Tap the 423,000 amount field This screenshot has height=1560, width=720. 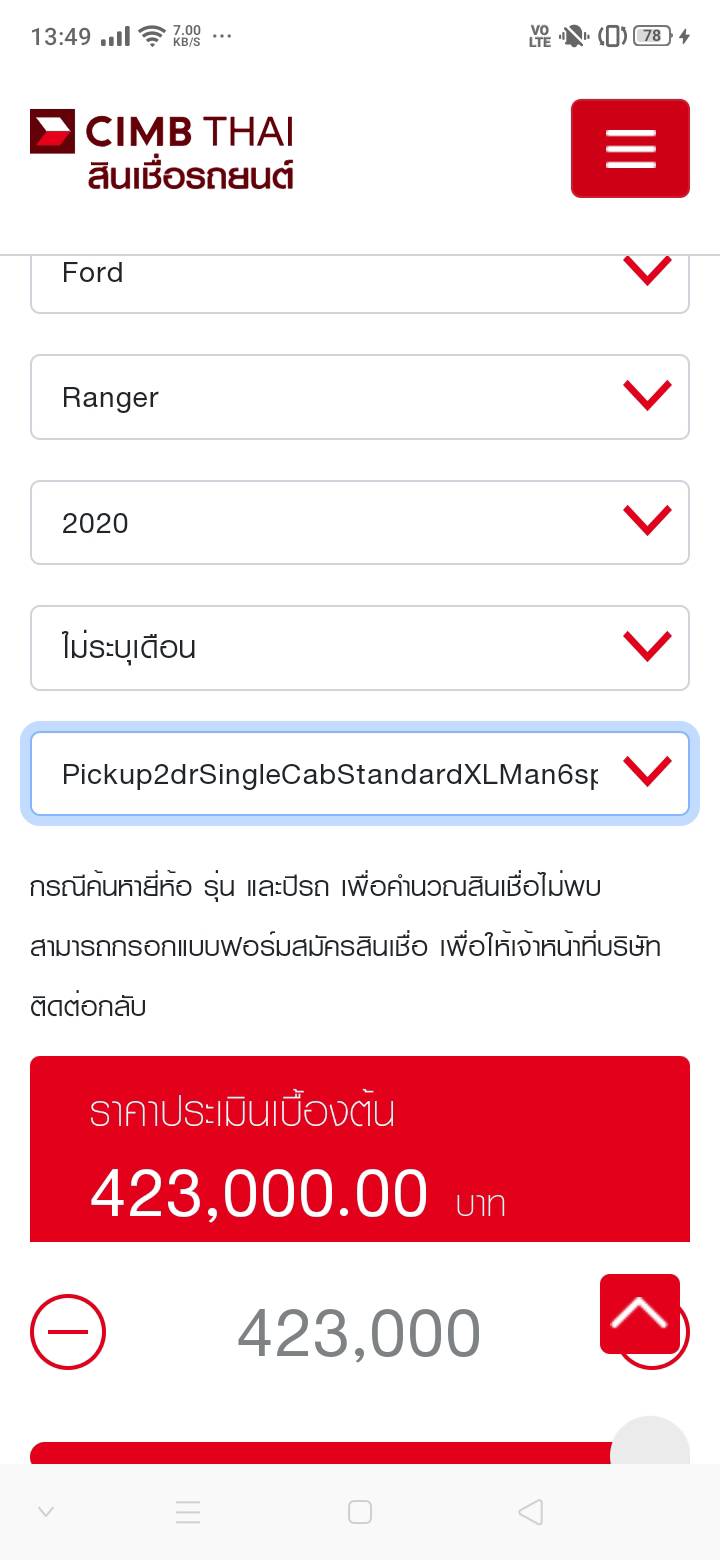[359, 1333]
